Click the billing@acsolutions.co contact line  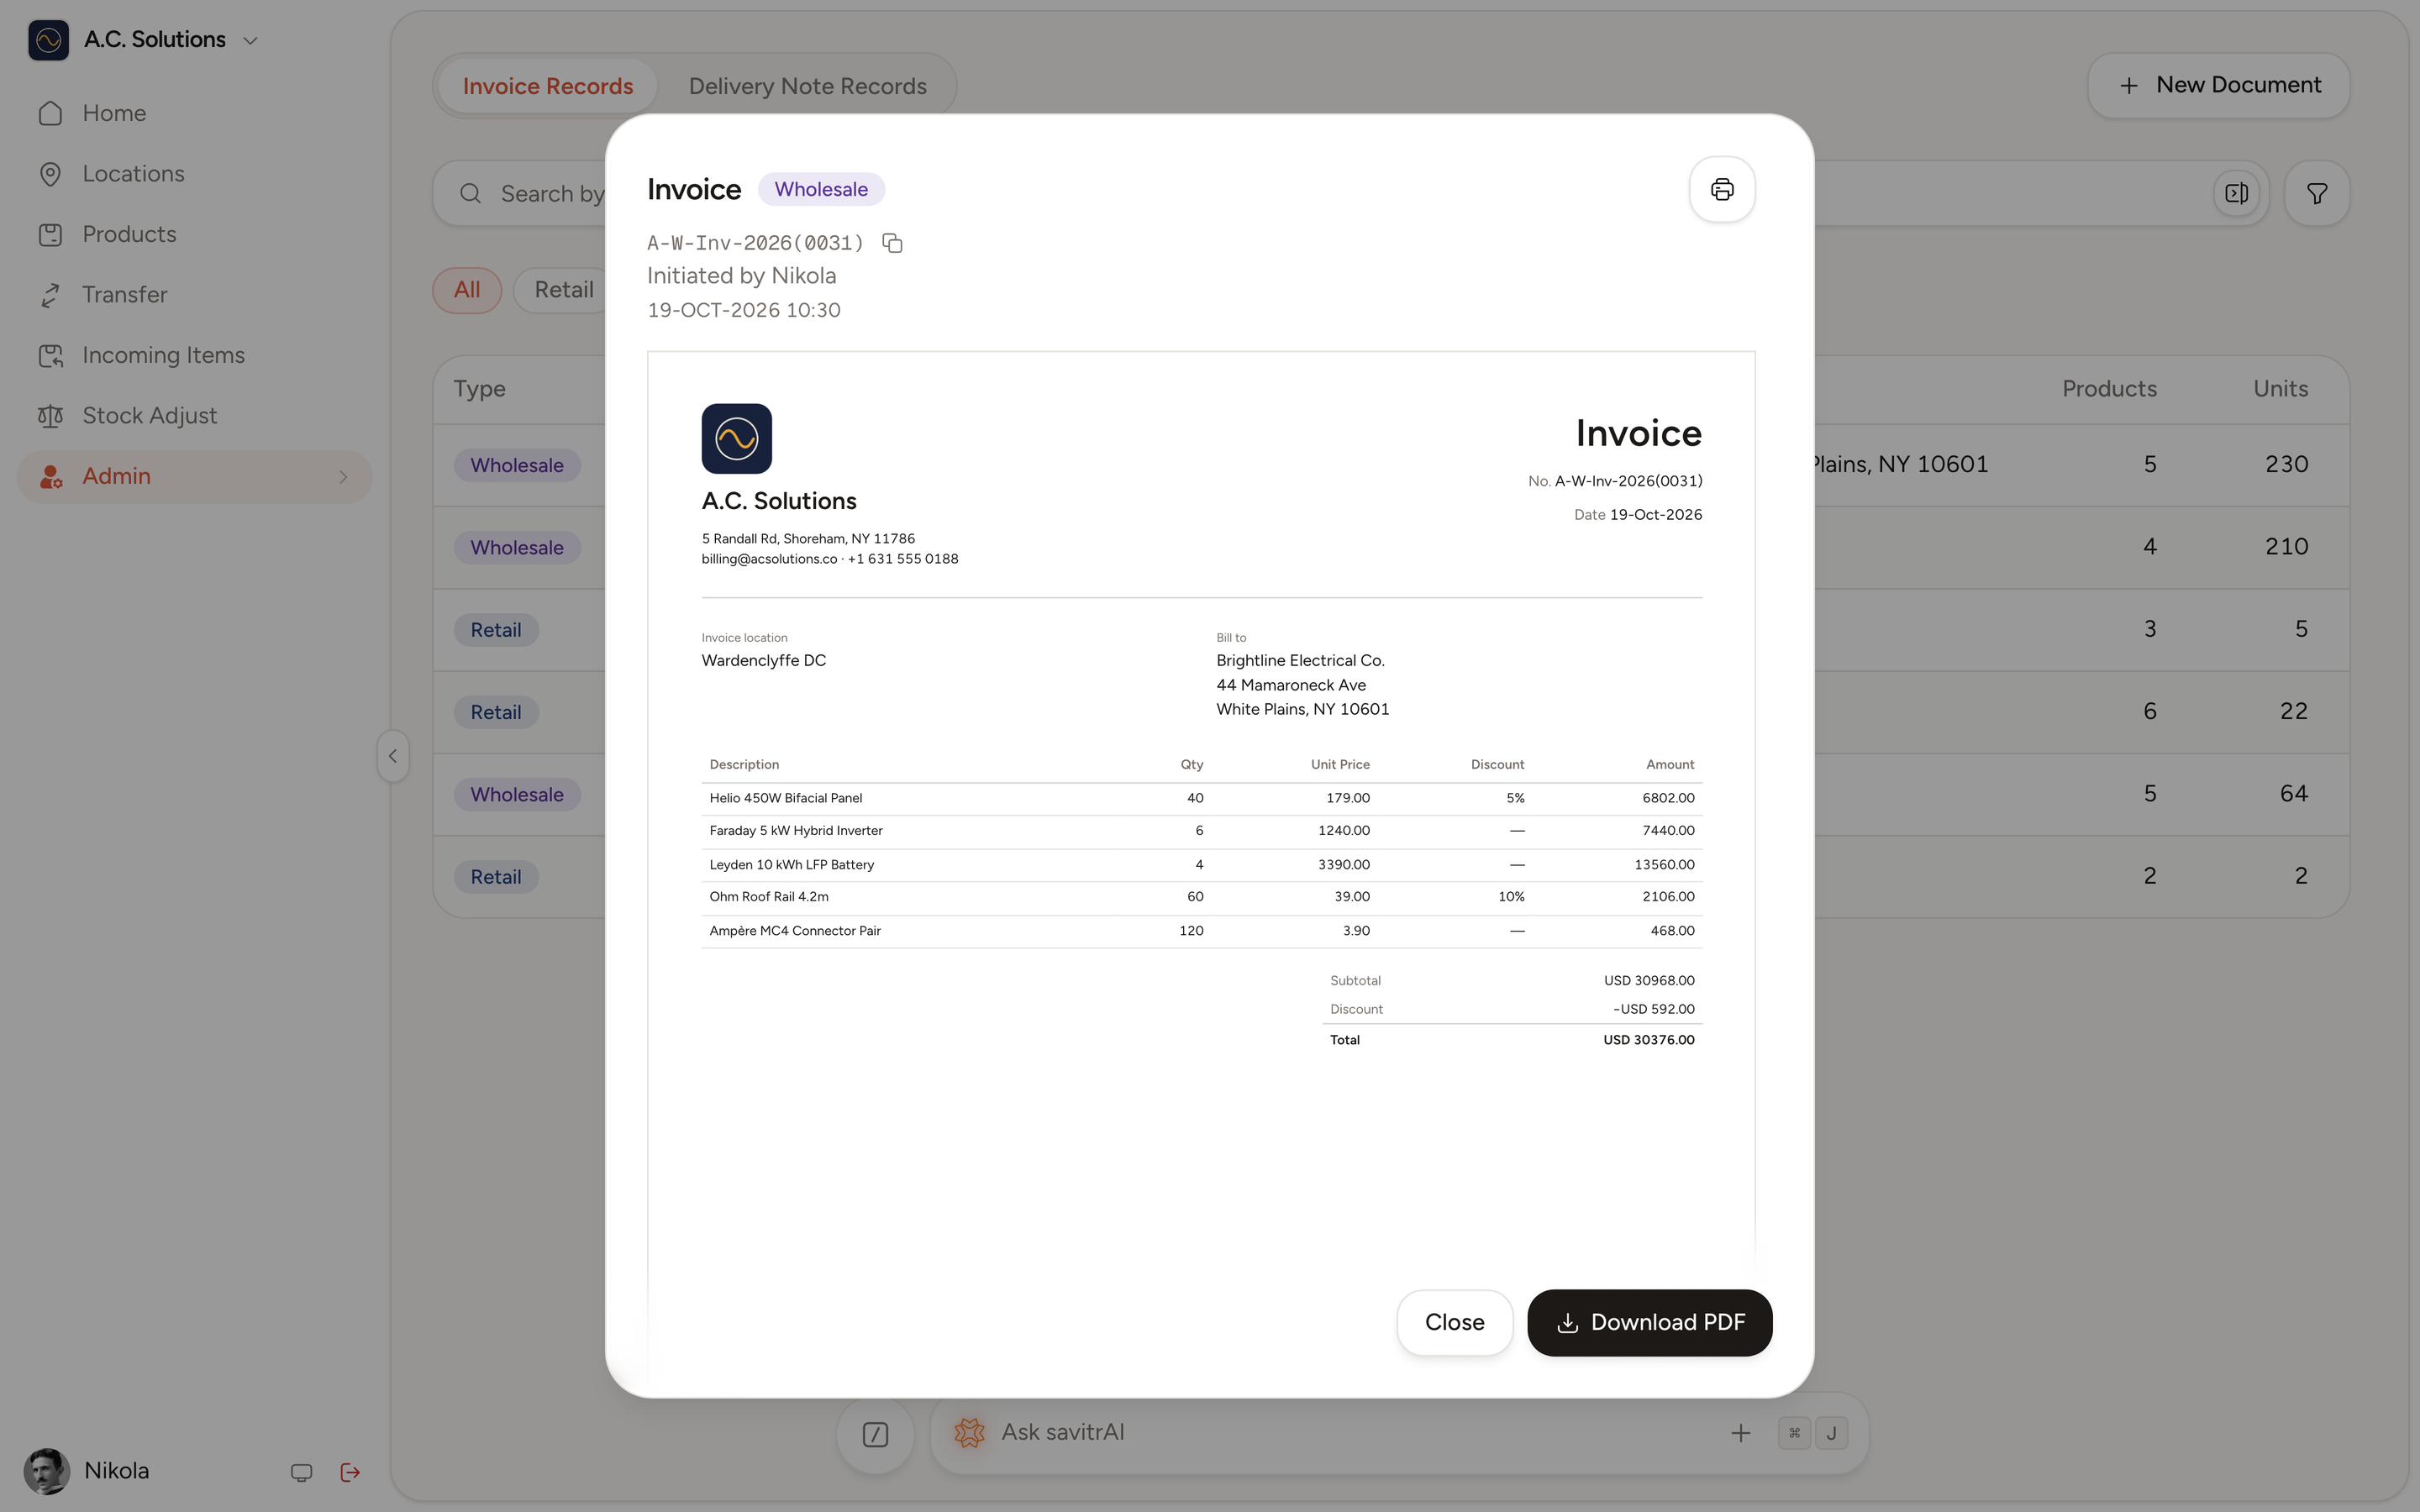[829, 559]
